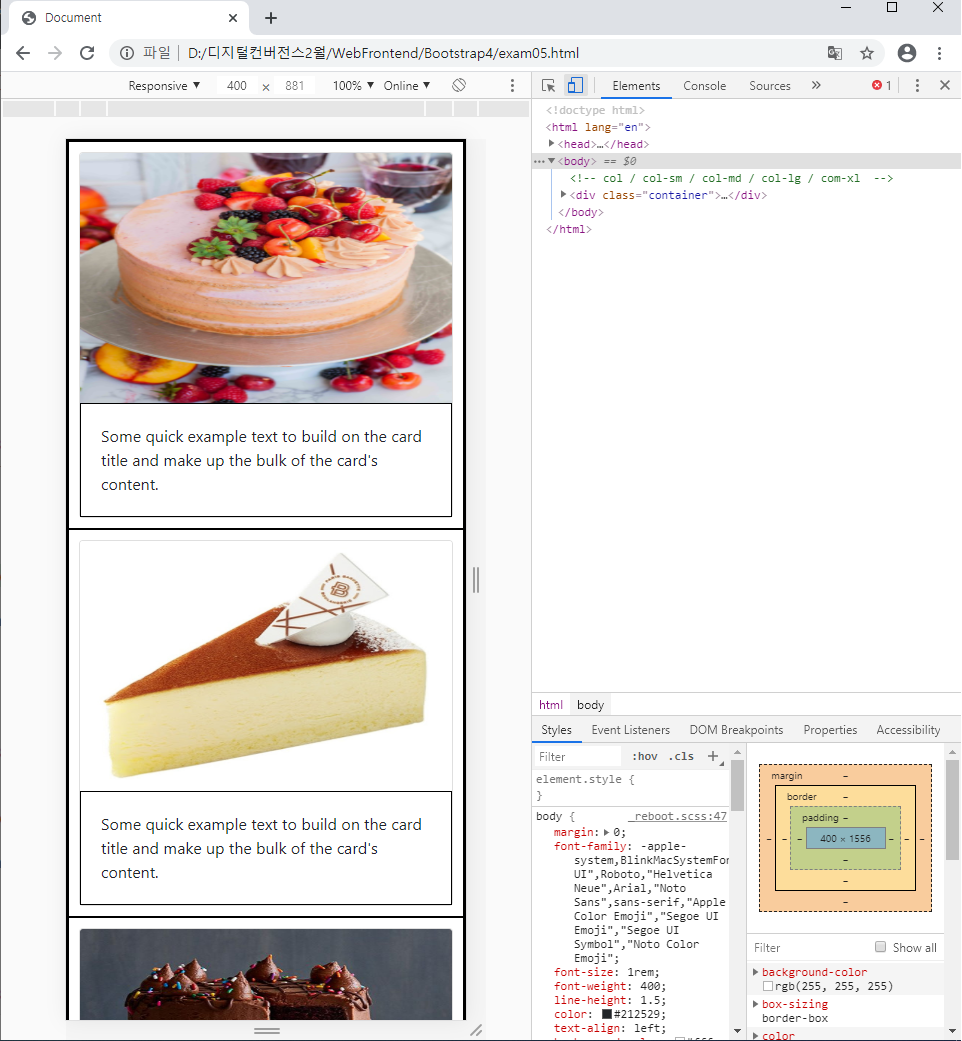Image resolution: width=962 pixels, height=1041 pixels.
Task: Open the Properties tab
Action: pyautogui.click(x=830, y=730)
